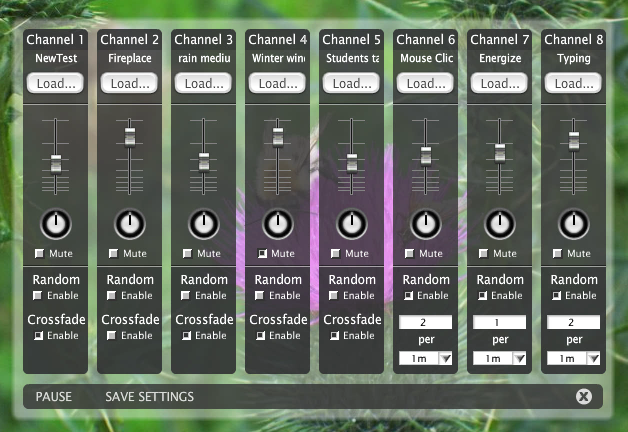Viewport: 628px width, 432px height.
Task: Enable Random for Channel 1
Action: tap(37, 295)
